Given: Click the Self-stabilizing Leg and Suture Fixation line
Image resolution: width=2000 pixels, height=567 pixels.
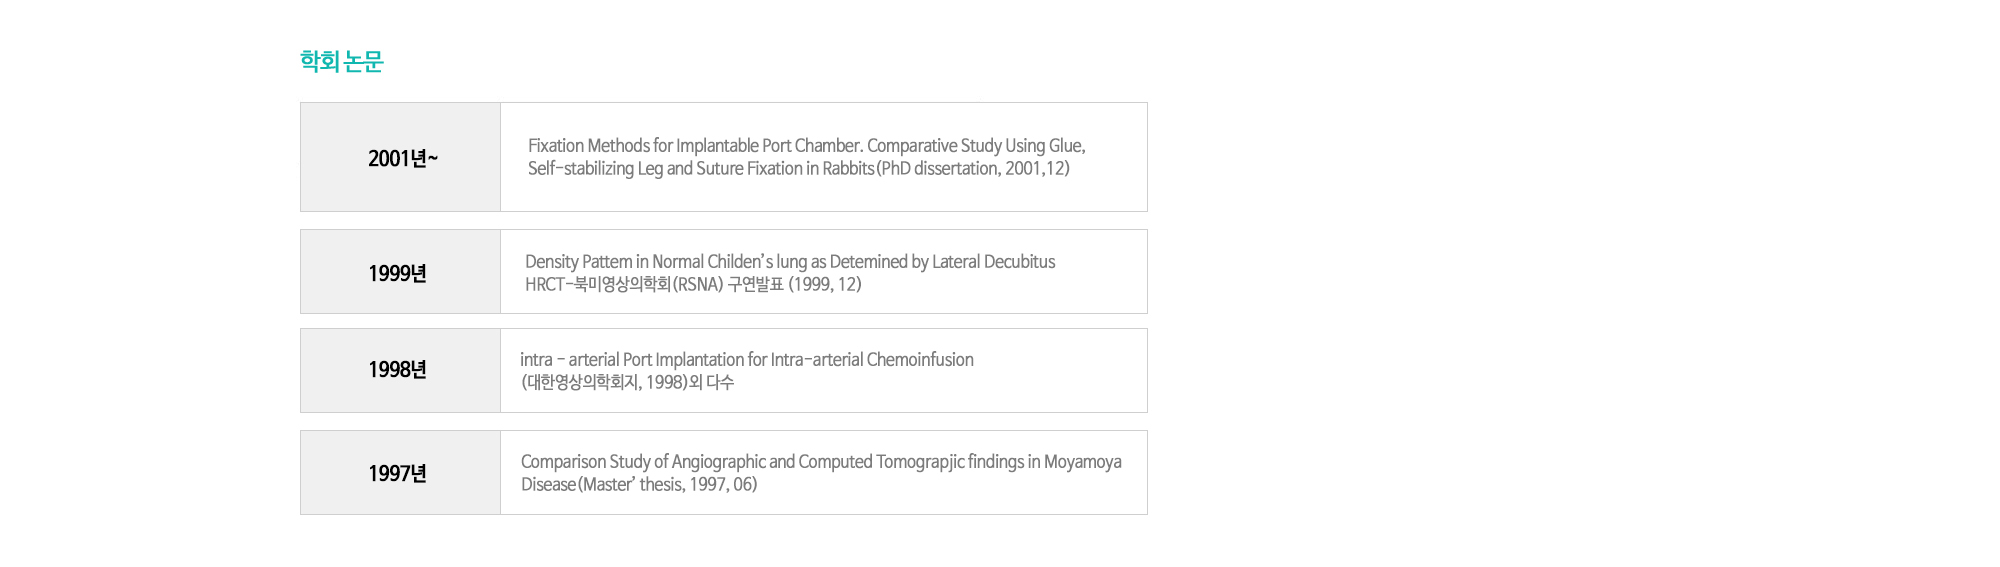Looking at the screenshot, I should (799, 169).
